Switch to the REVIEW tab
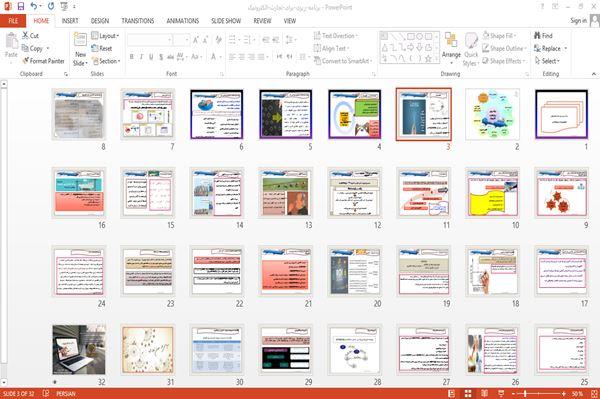Screen dimensions: 600x399 pos(262,21)
